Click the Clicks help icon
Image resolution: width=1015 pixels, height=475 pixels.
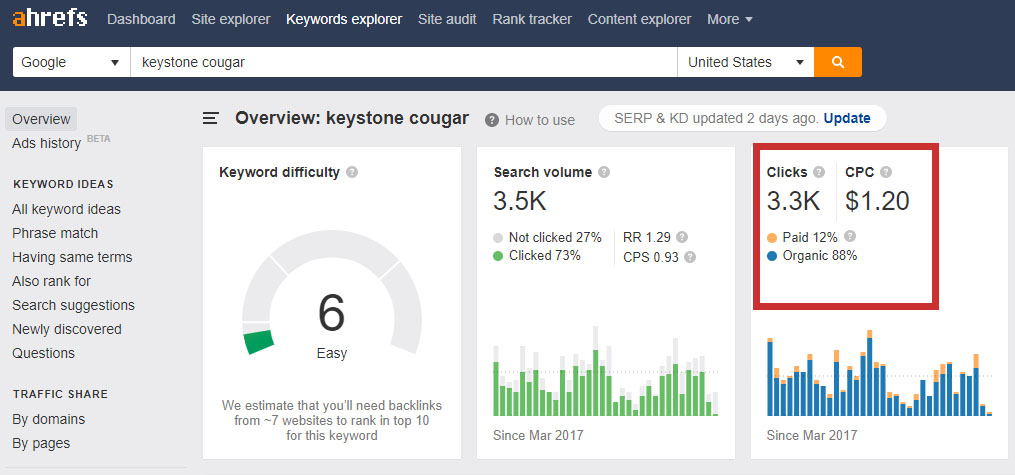coord(819,172)
